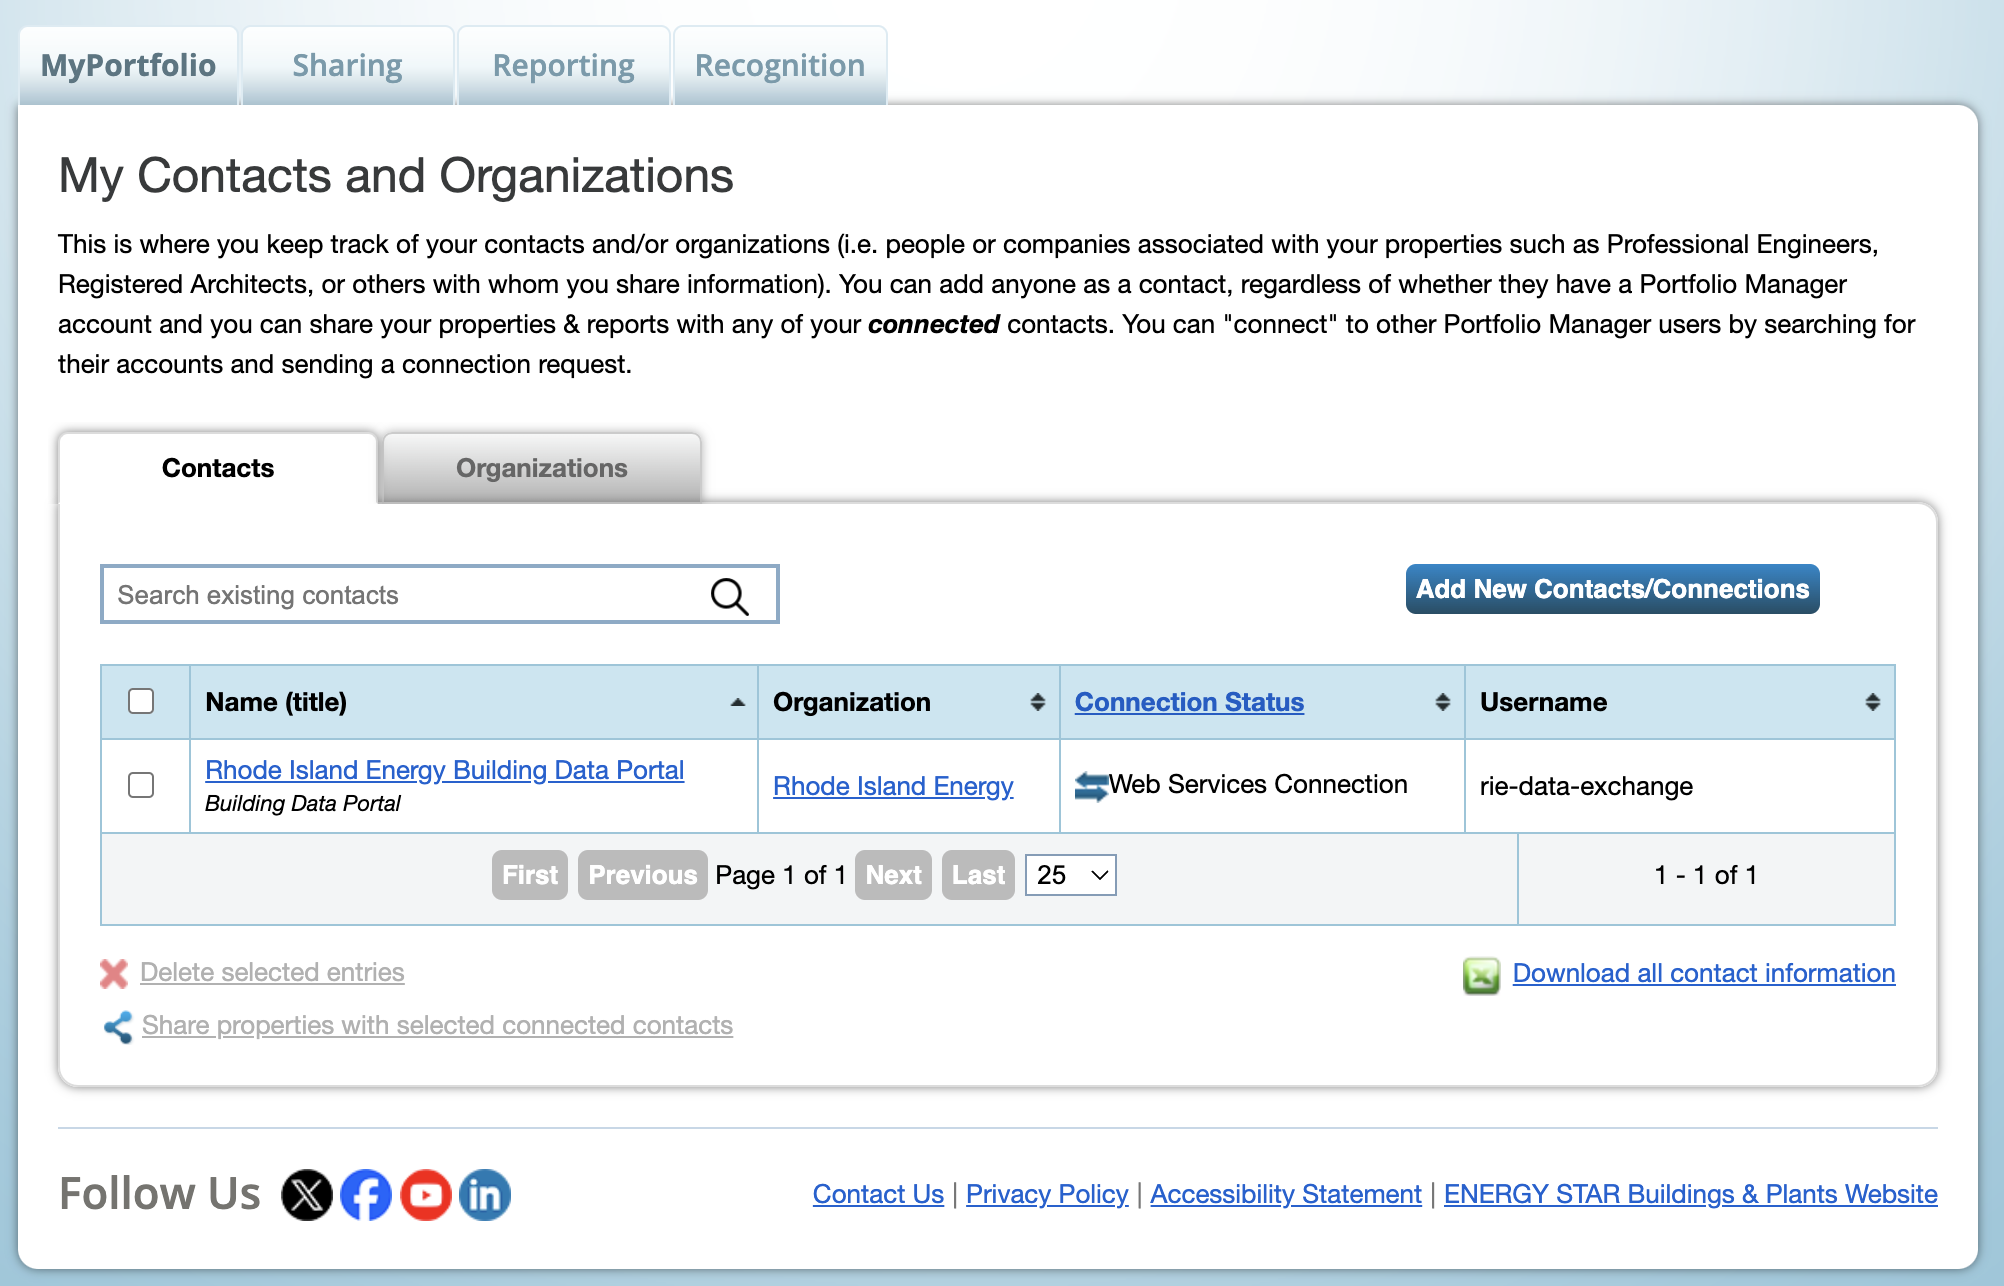2004x1286 pixels.
Task: Click the Web Services Connection status text
Action: tap(1258, 784)
